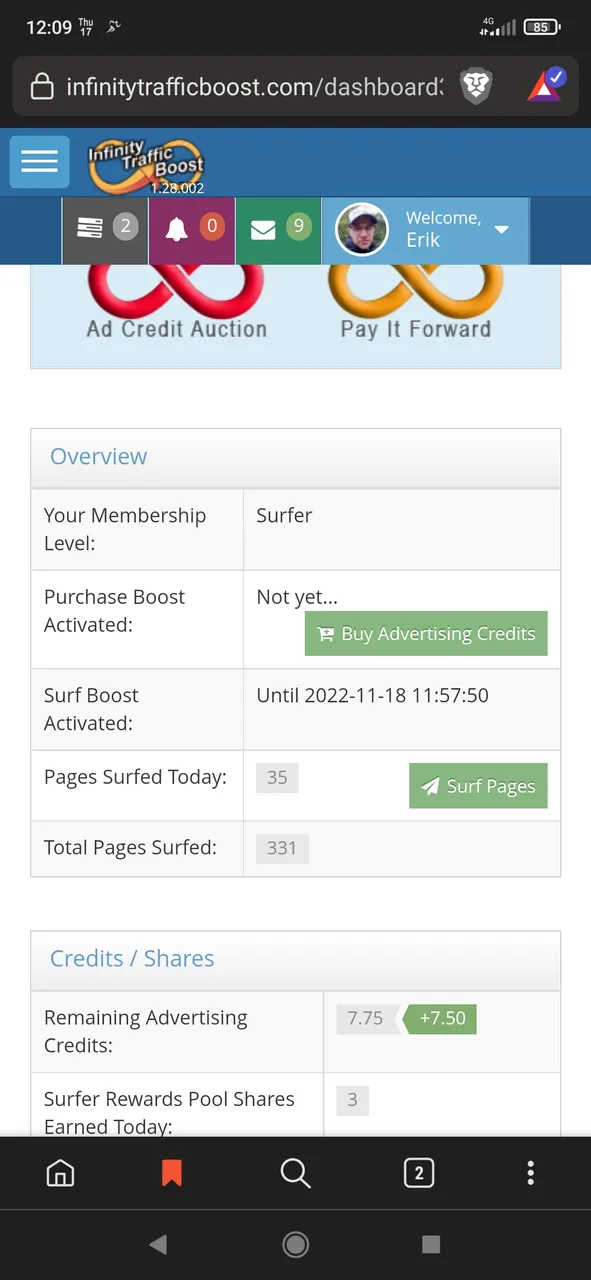Click the Buy Advertising Credits button
This screenshot has width=591, height=1280.
(x=426, y=634)
